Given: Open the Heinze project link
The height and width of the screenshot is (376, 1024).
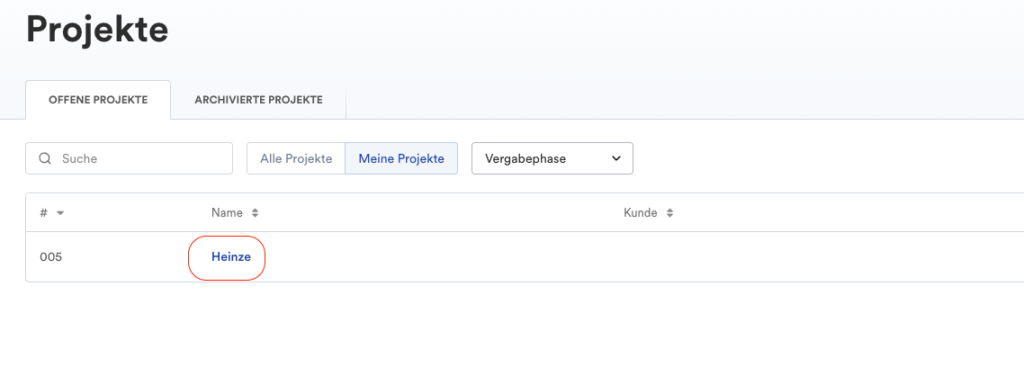Looking at the screenshot, I should [x=231, y=257].
